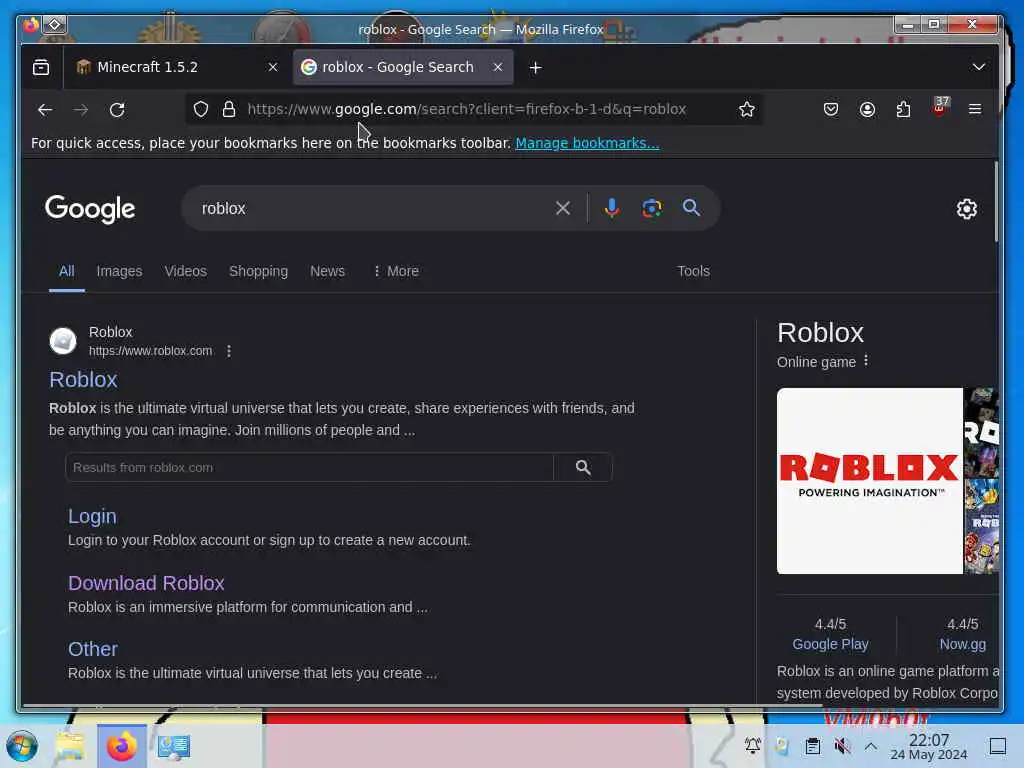The width and height of the screenshot is (1024, 768).
Task: Submit search with magnifier icon
Action: coord(691,208)
